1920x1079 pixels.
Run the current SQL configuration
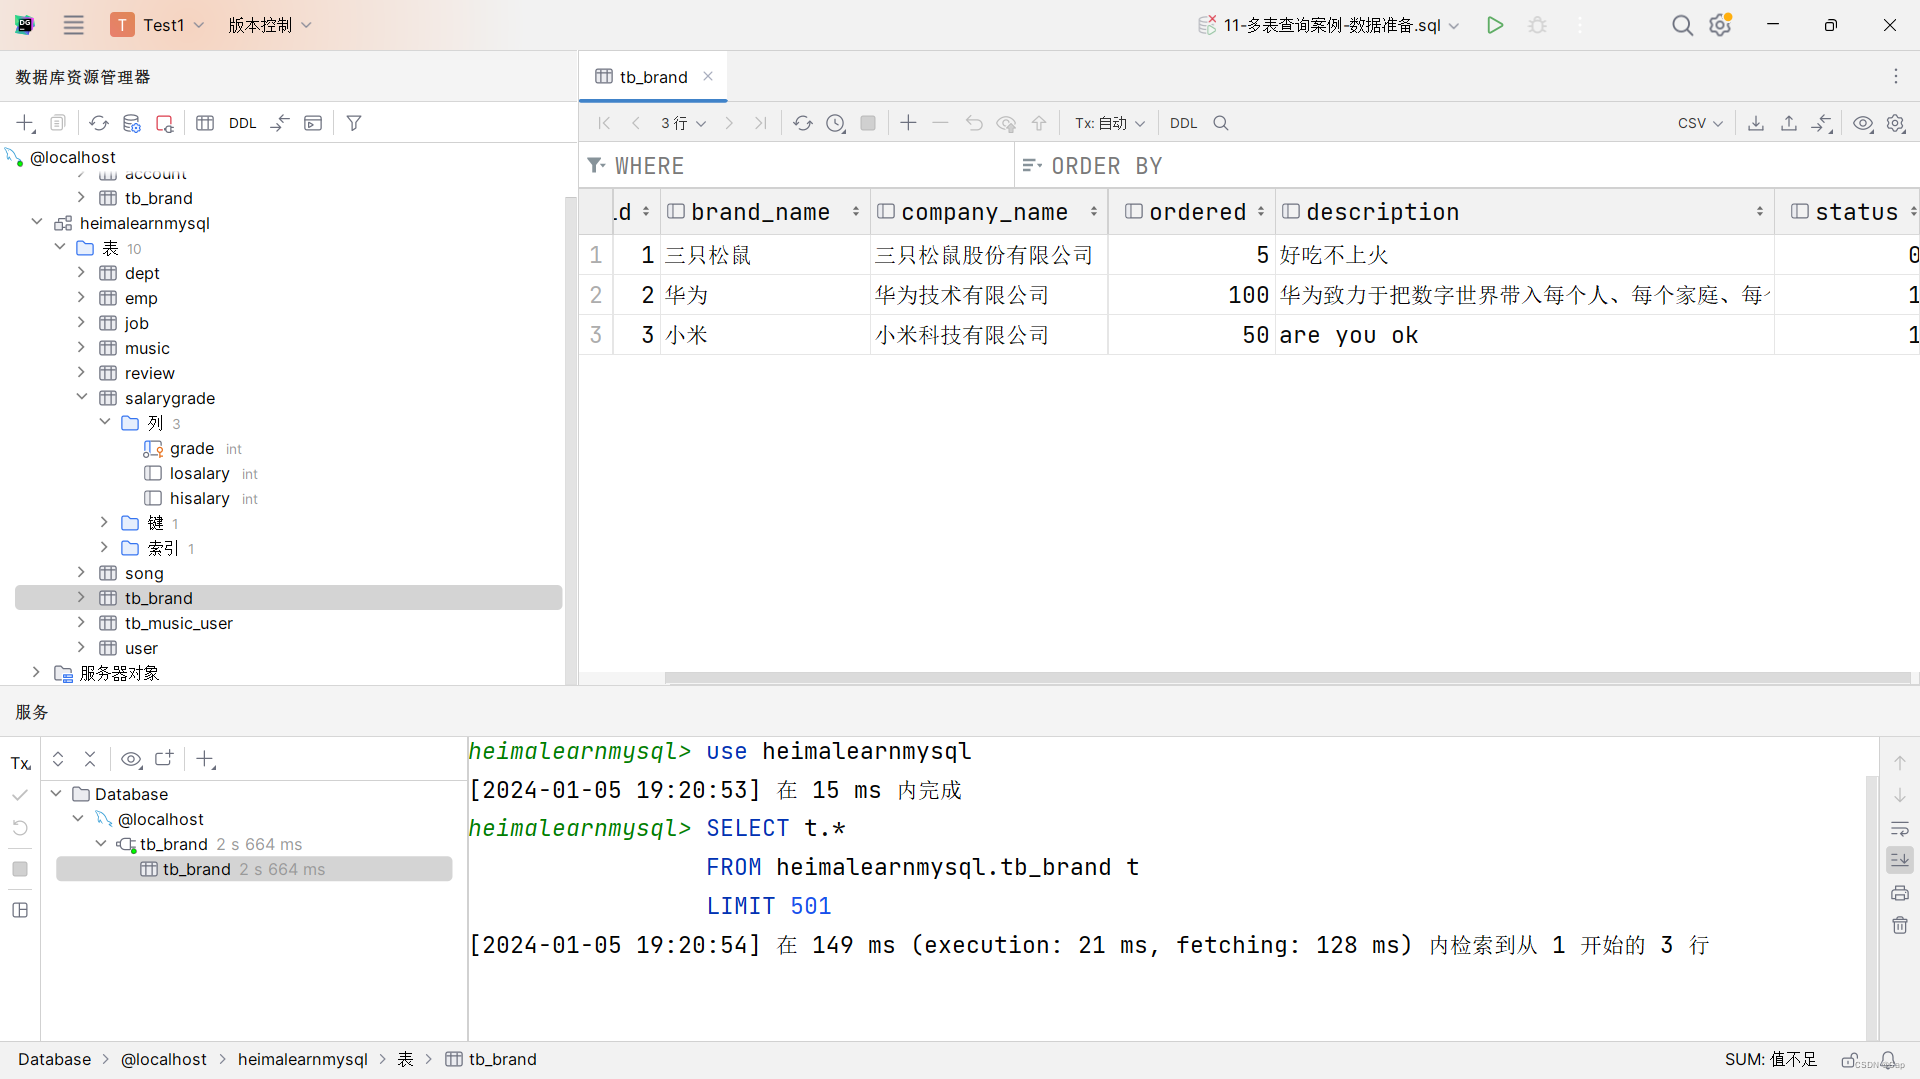(x=1494, y=25)
